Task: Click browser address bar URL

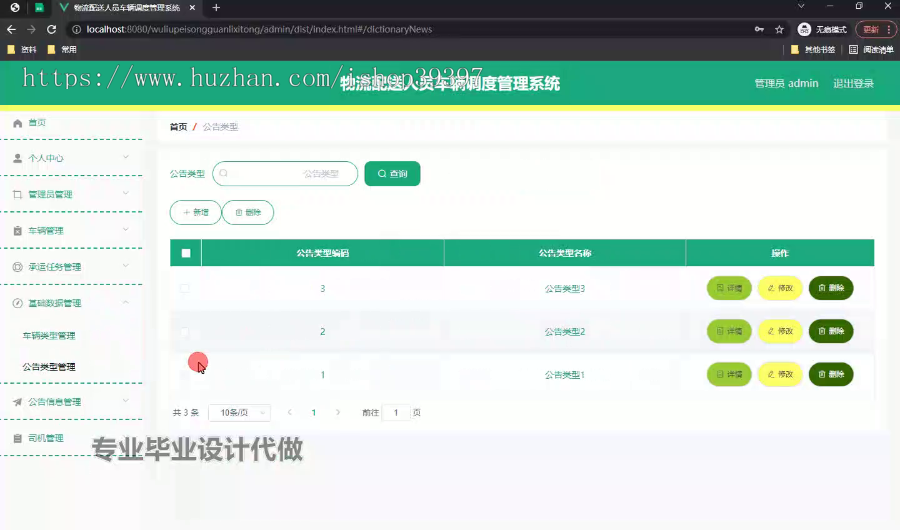Action: 259,29
